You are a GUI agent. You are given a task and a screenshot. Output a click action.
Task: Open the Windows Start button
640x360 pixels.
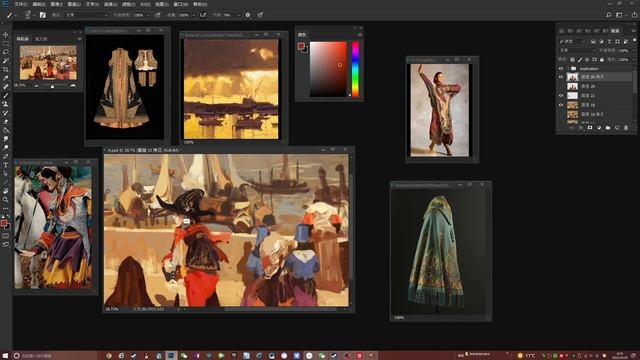(x=5, y=356)
